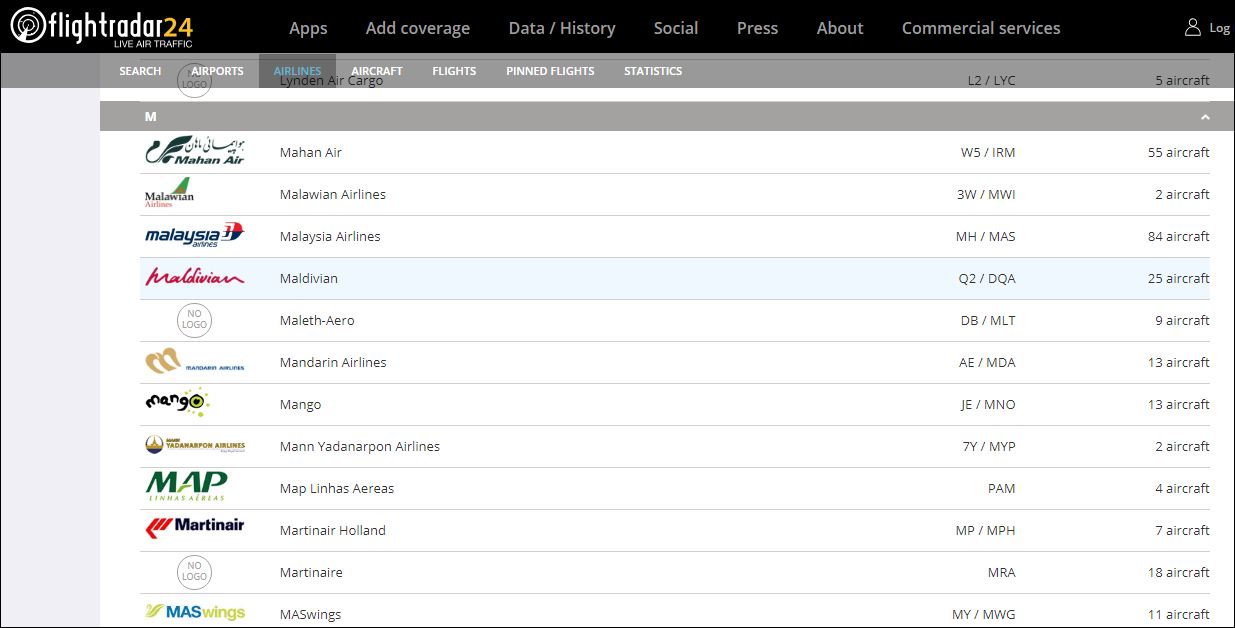
Task: Click the PAM code
Action: pos(1001,488)
